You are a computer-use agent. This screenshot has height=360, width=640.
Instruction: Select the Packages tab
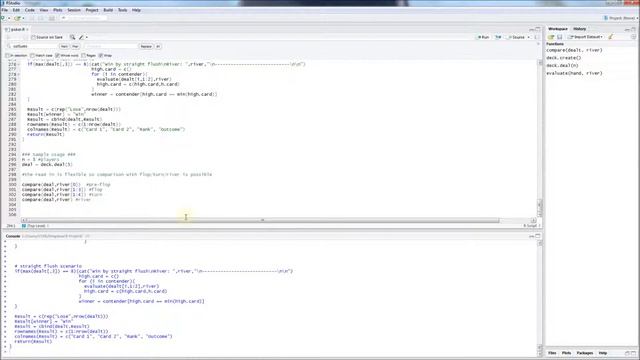(584, 353)
